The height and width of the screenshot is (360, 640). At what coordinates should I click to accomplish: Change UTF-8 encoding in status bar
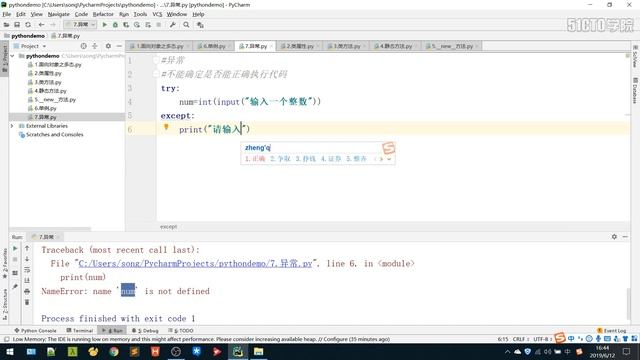pos(541,339)
